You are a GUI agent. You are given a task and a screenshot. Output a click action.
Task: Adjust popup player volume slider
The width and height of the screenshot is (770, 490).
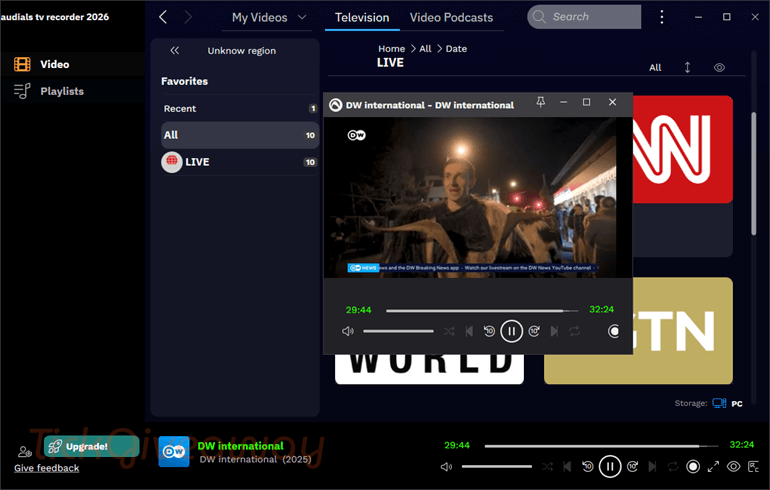pos(398,331)
